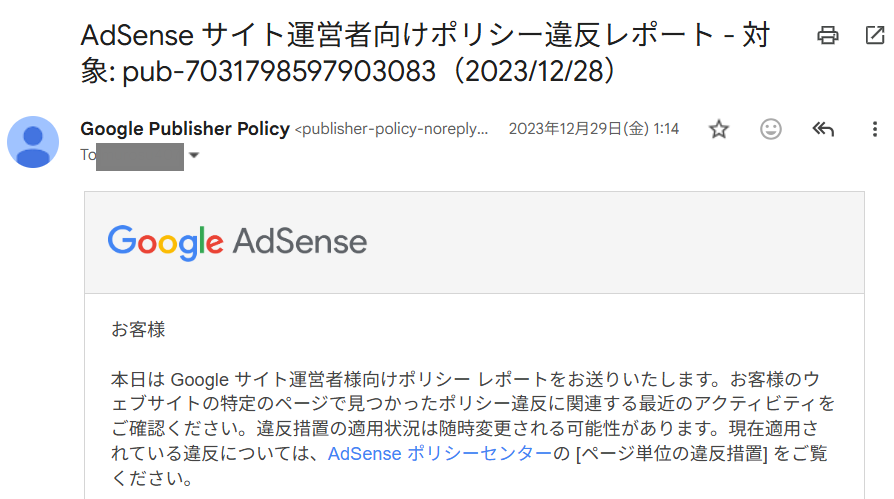Open the AdSense ポリシーセンター link
Image resolution: width=894 pixels, height=499 pixels.
coord(440,453)
